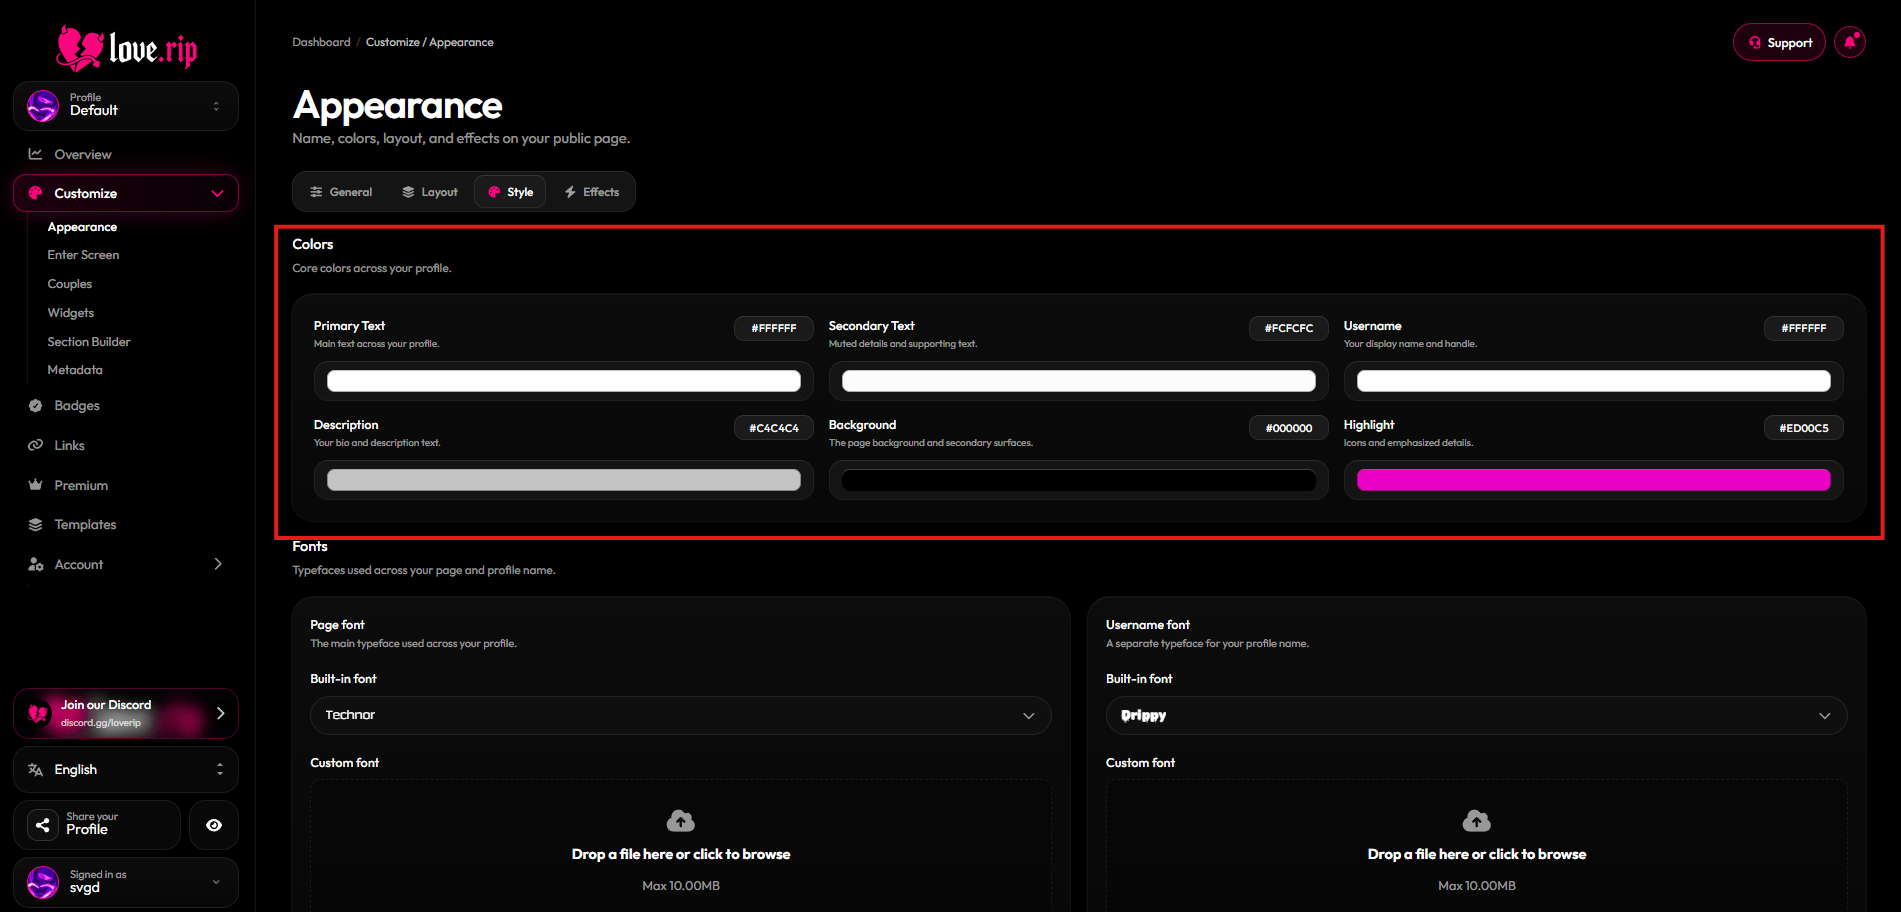Click the Overview chart icon

tap(36, 154)
